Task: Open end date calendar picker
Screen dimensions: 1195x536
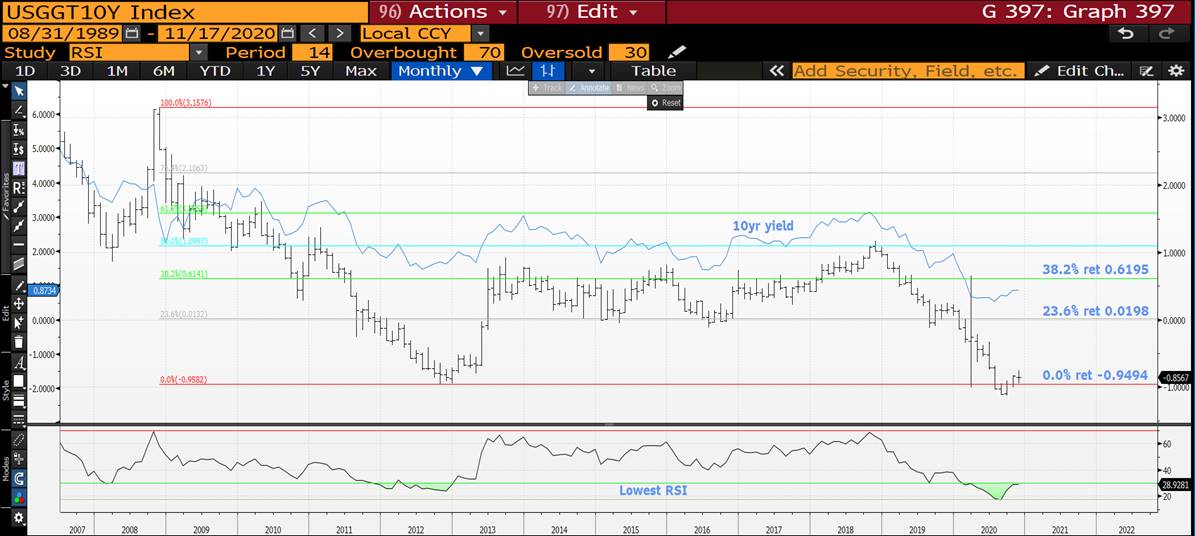Action: click(x=287, y=34)
